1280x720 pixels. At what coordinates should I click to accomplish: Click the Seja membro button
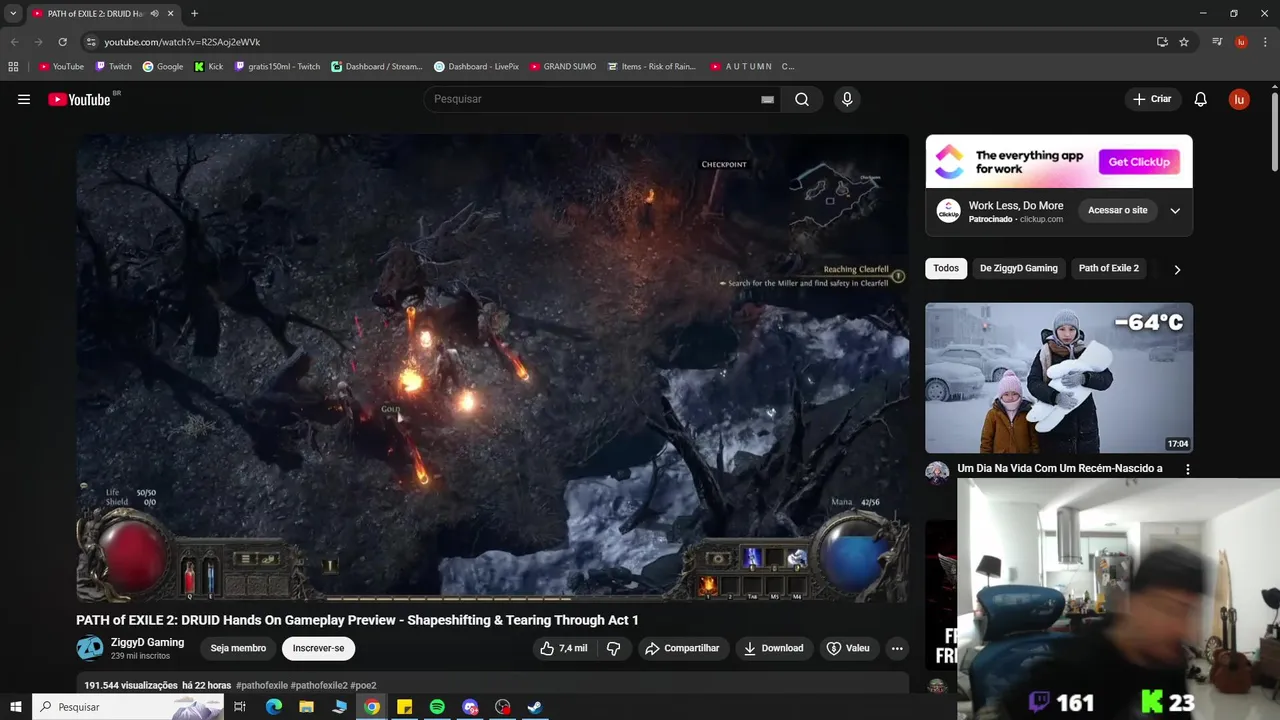click(238, 648)
